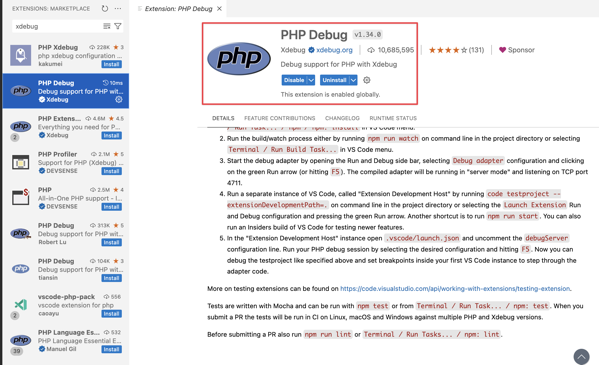
Task: Expand the Disable dropdown arrow
Action: [311, 80]
